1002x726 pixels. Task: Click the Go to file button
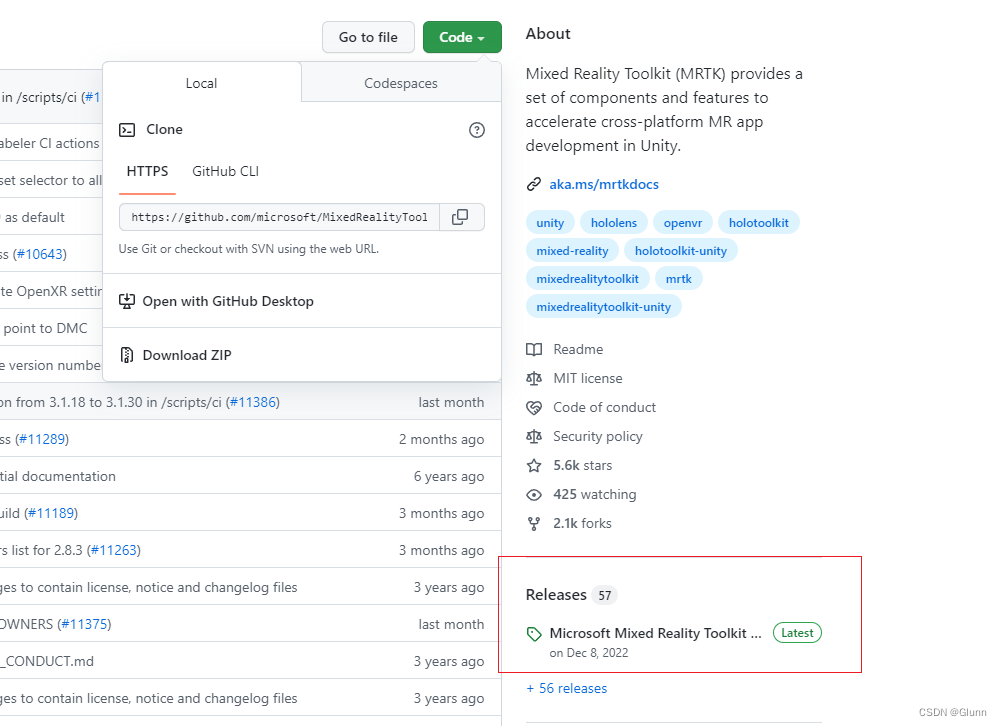click(x=368, y=37)
